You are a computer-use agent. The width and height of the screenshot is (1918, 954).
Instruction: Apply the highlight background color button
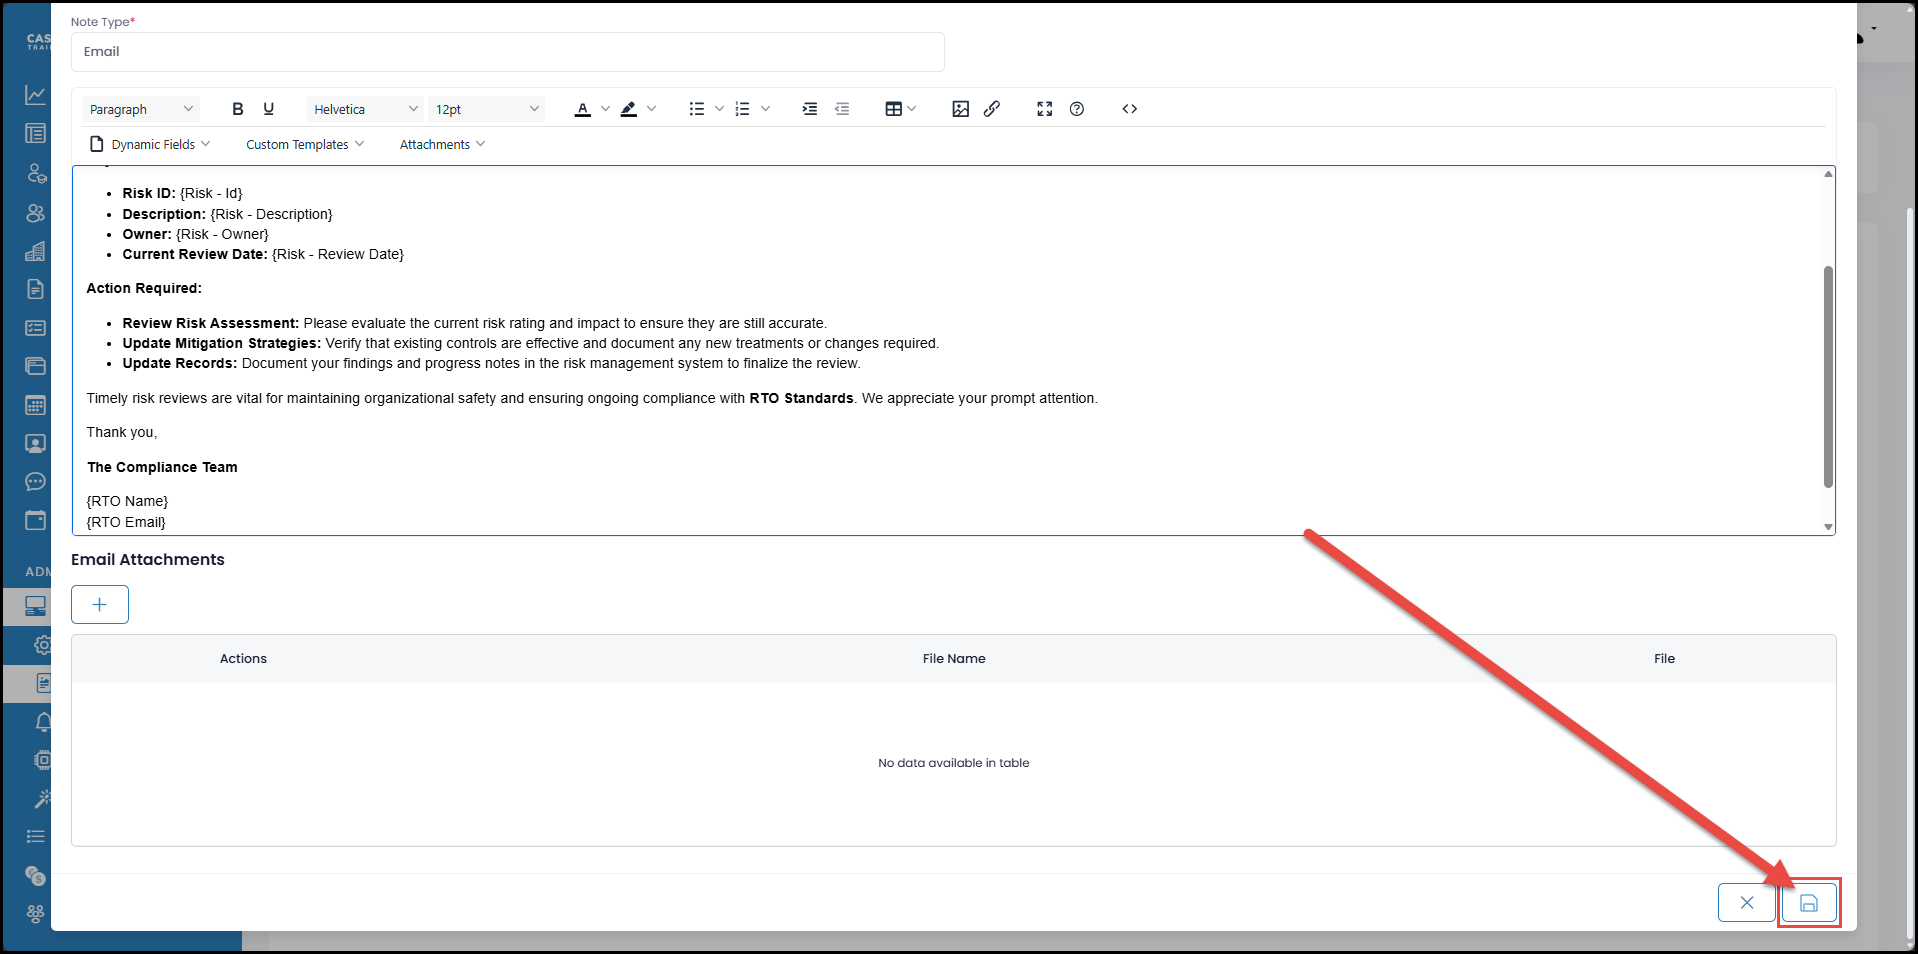point(629,109)
